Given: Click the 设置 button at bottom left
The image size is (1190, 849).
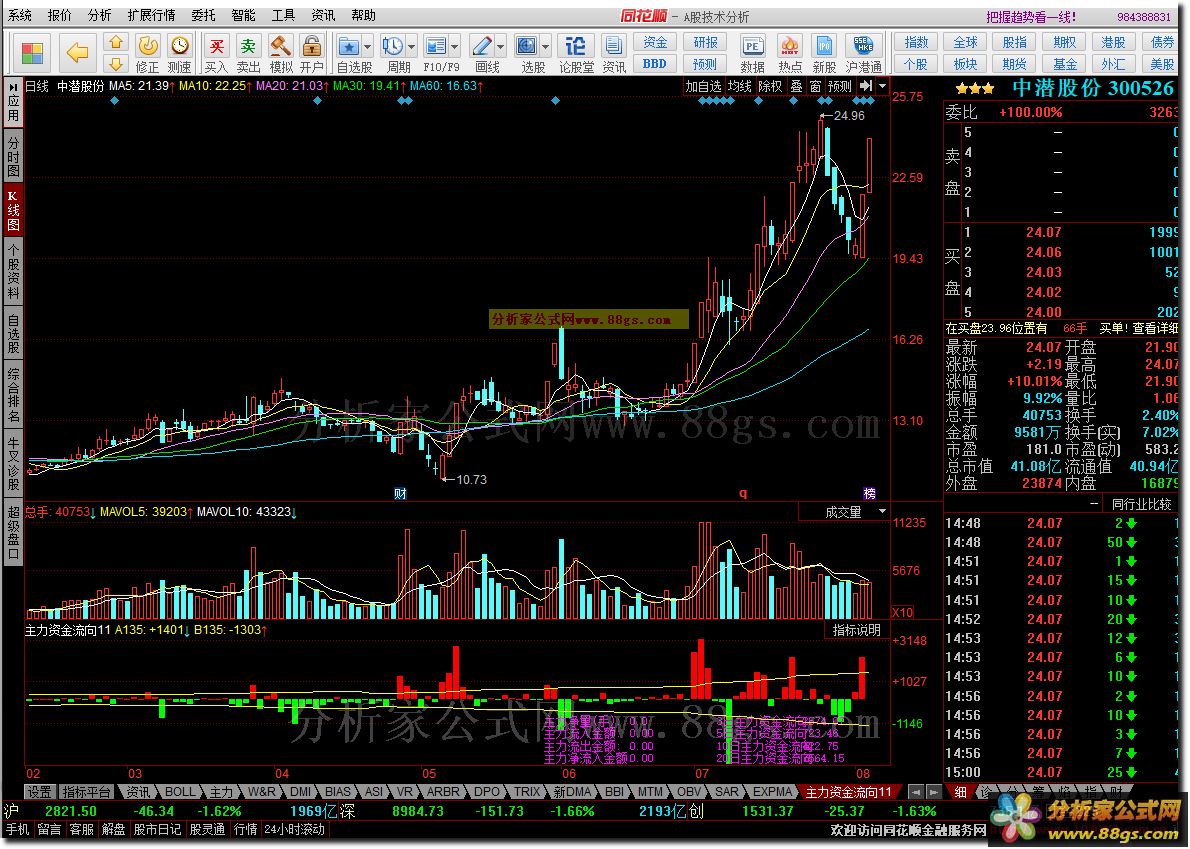Looking at the screenshot, I should click(39, 792).
